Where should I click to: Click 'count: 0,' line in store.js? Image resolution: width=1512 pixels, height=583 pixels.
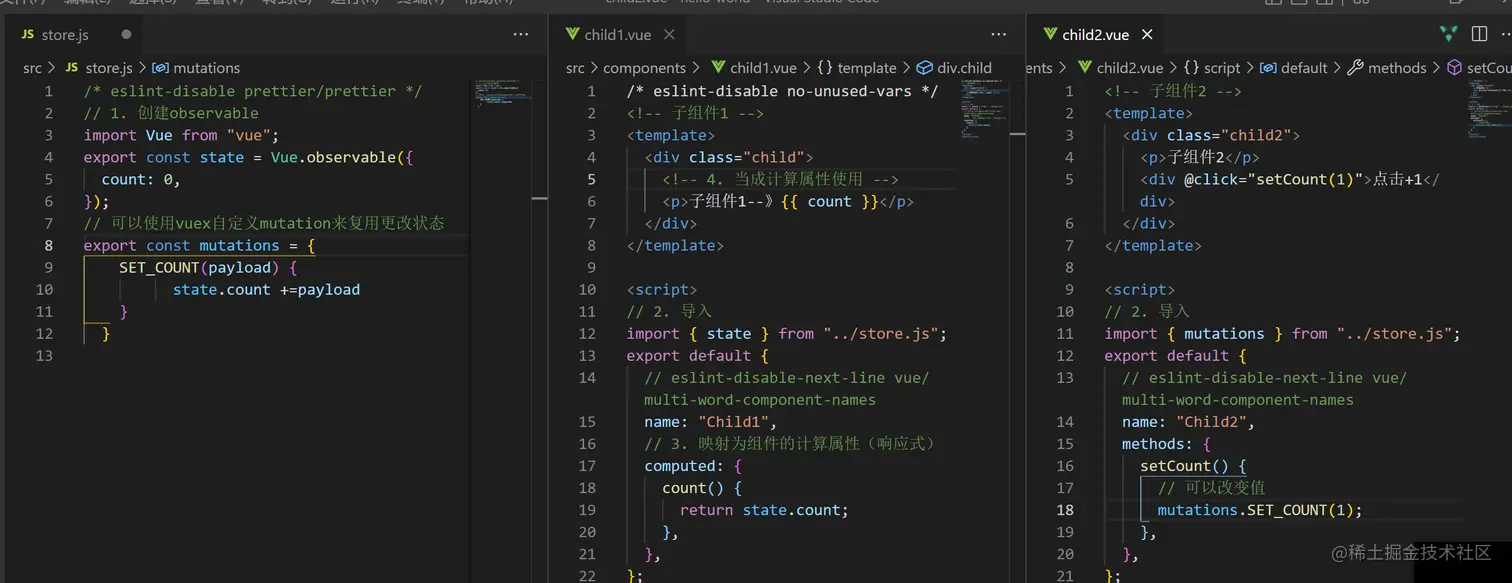point(141,179)
